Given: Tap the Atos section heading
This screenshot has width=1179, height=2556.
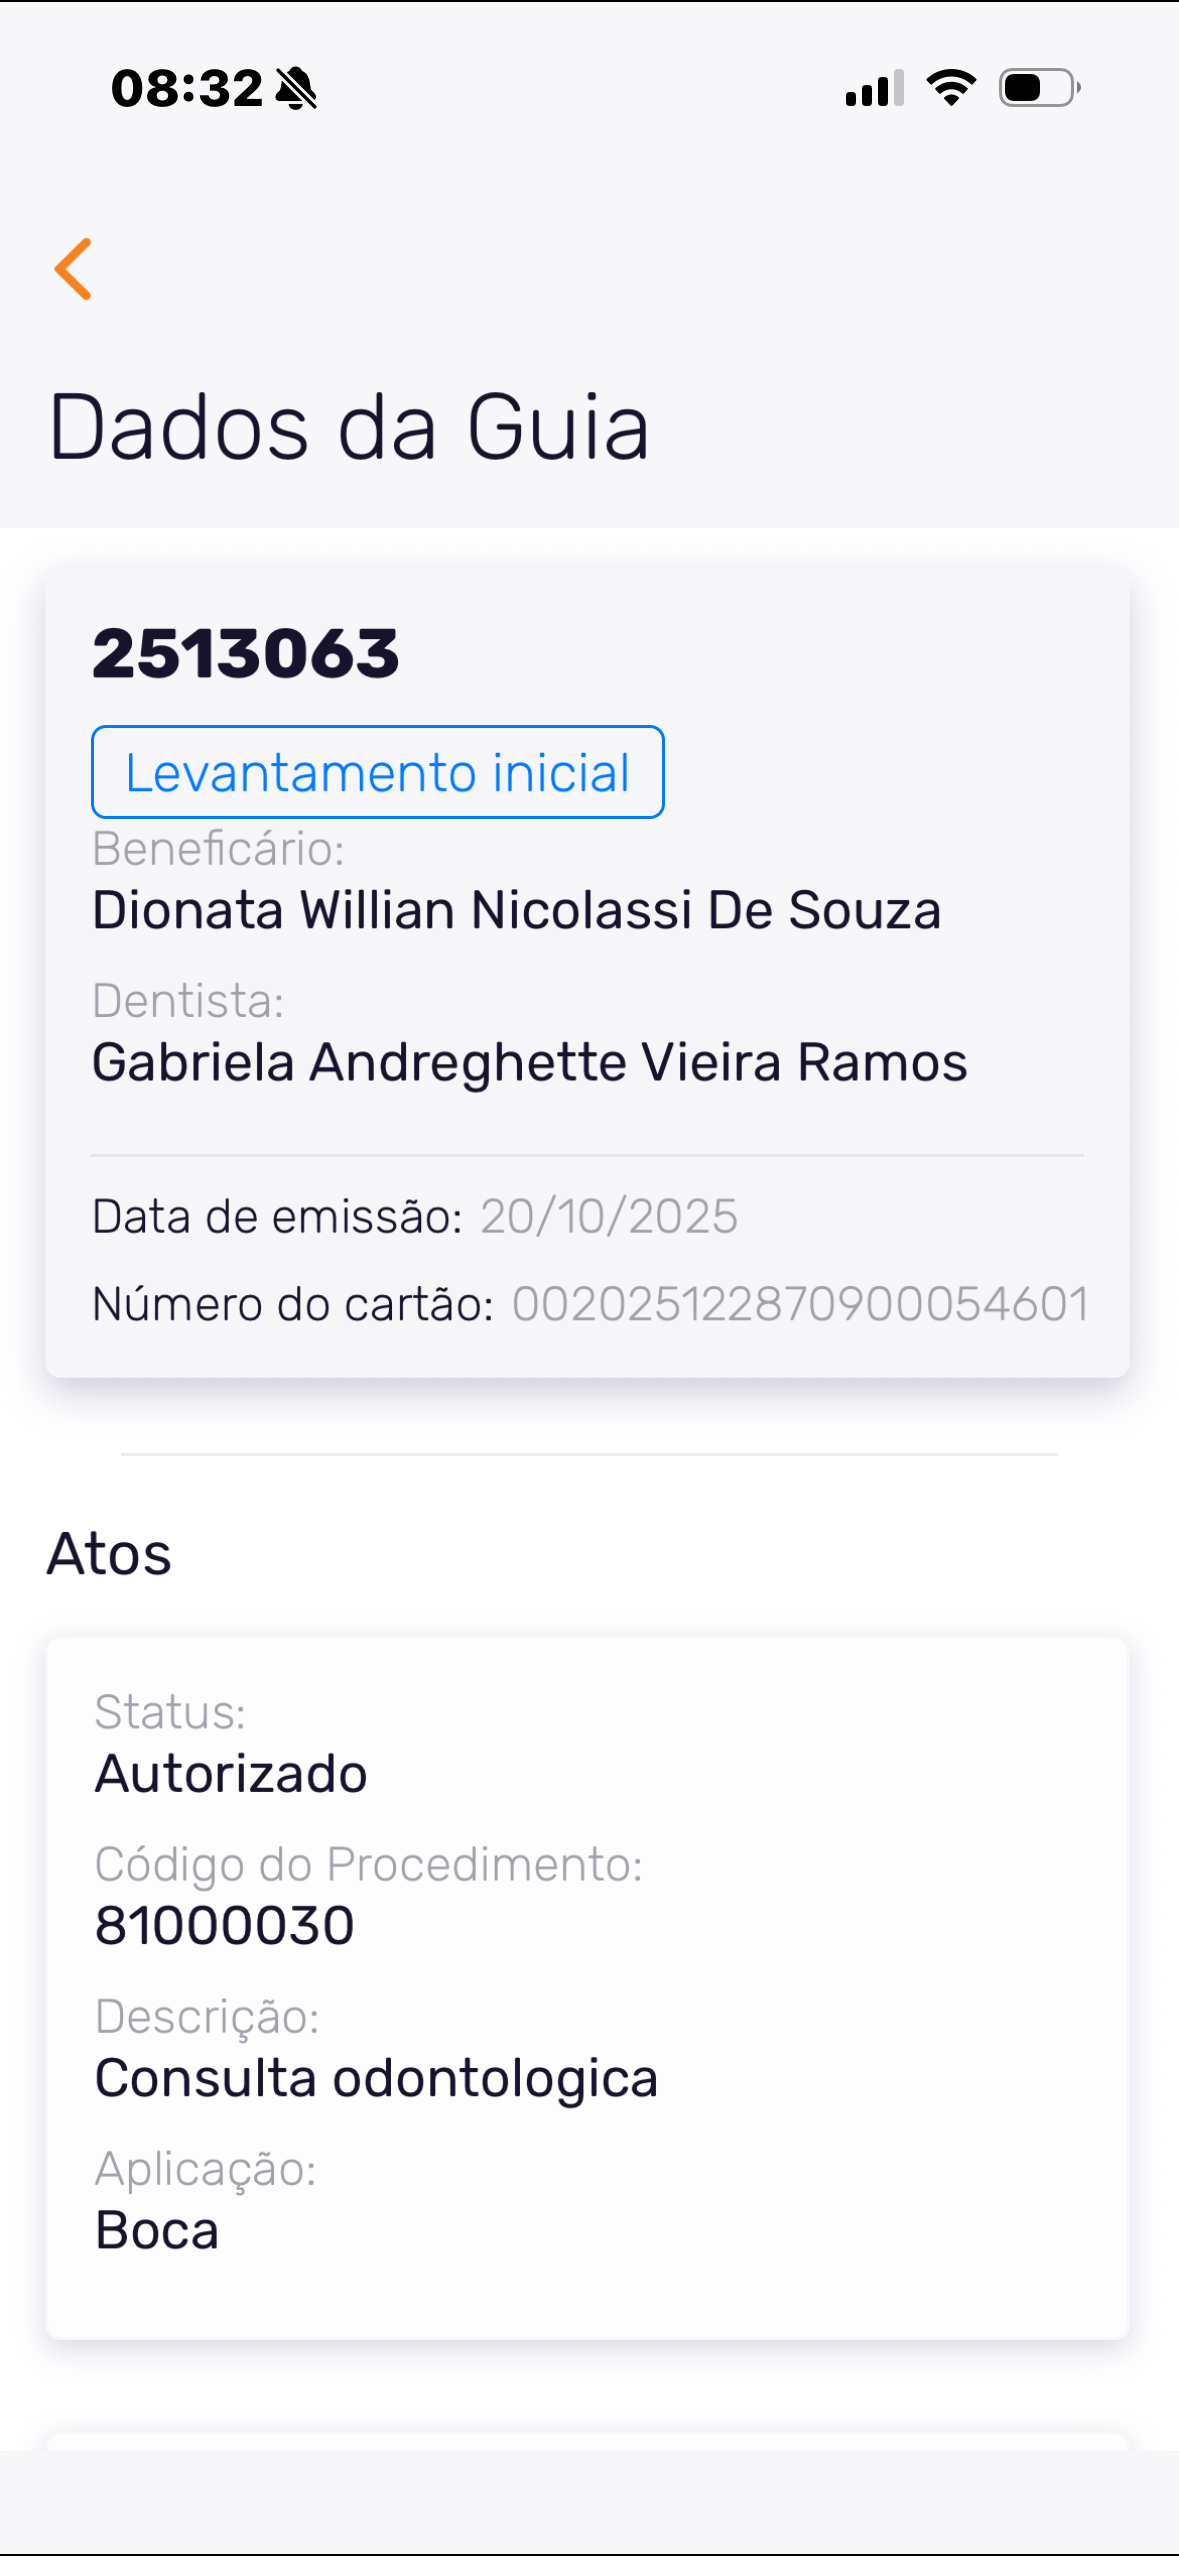Looking at the screenshot, I should click(109, 1553).
